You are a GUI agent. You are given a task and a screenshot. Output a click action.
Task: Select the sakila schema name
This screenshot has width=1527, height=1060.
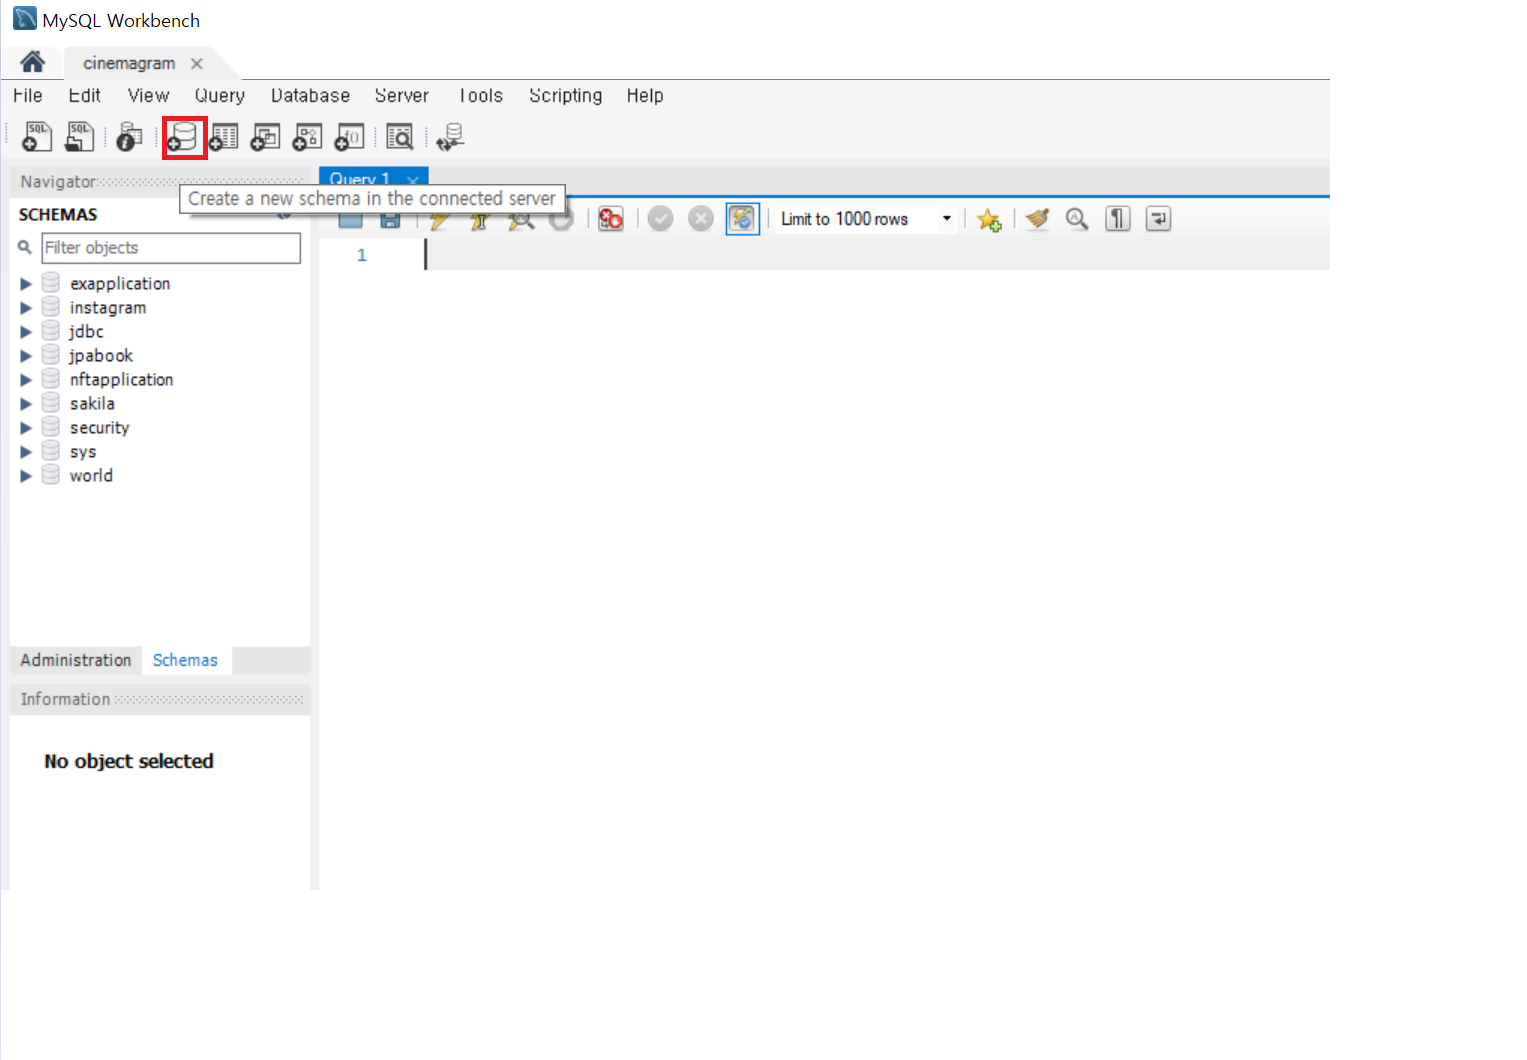[x=92, y=404]
